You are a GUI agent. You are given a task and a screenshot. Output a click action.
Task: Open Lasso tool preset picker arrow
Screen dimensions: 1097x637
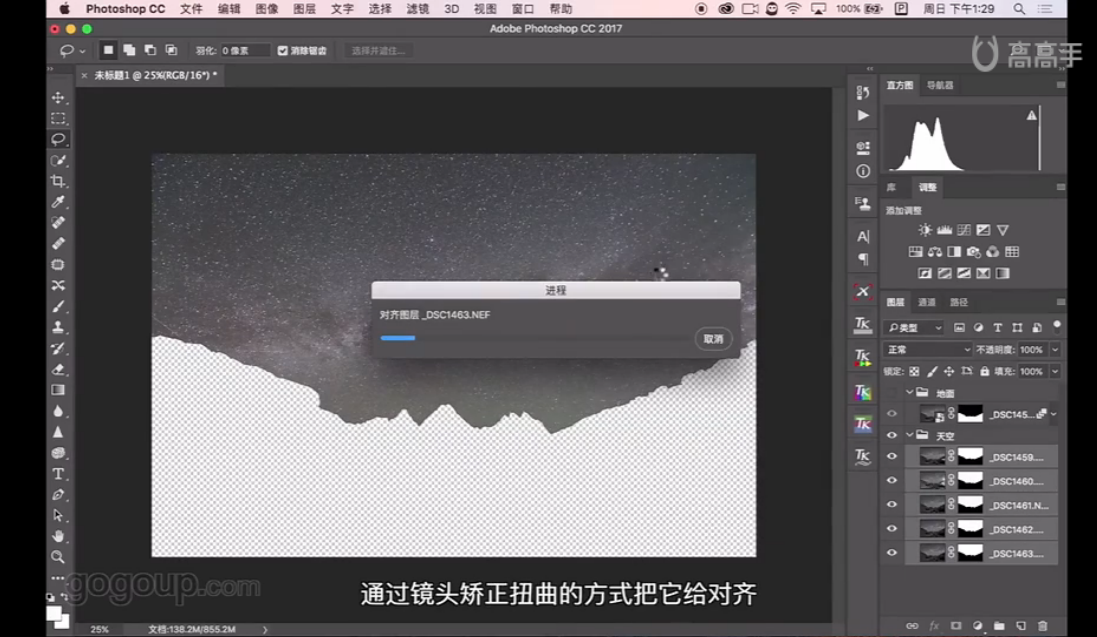point(83,51)
